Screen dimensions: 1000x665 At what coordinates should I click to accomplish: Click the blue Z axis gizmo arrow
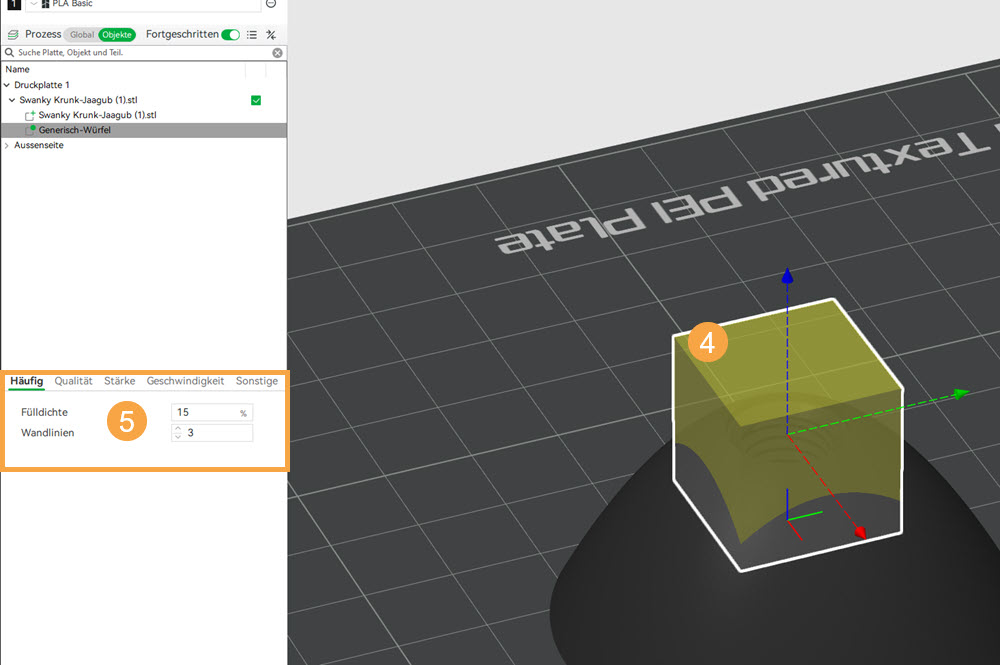[787, 275]
